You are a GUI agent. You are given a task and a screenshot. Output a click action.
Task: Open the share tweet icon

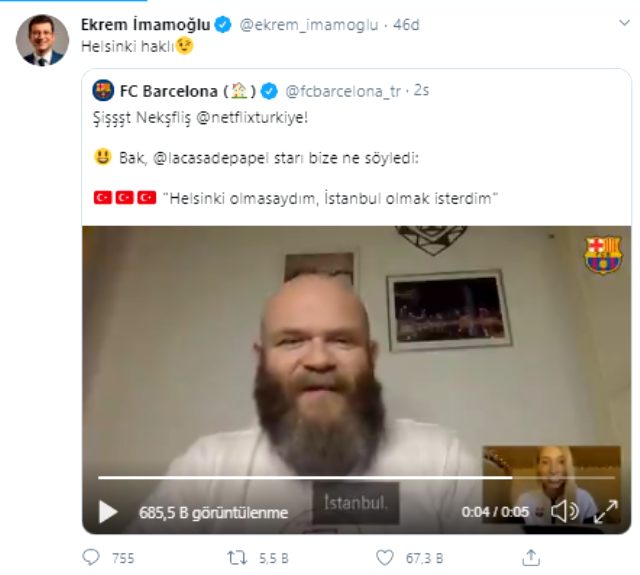tap(531, 557)
